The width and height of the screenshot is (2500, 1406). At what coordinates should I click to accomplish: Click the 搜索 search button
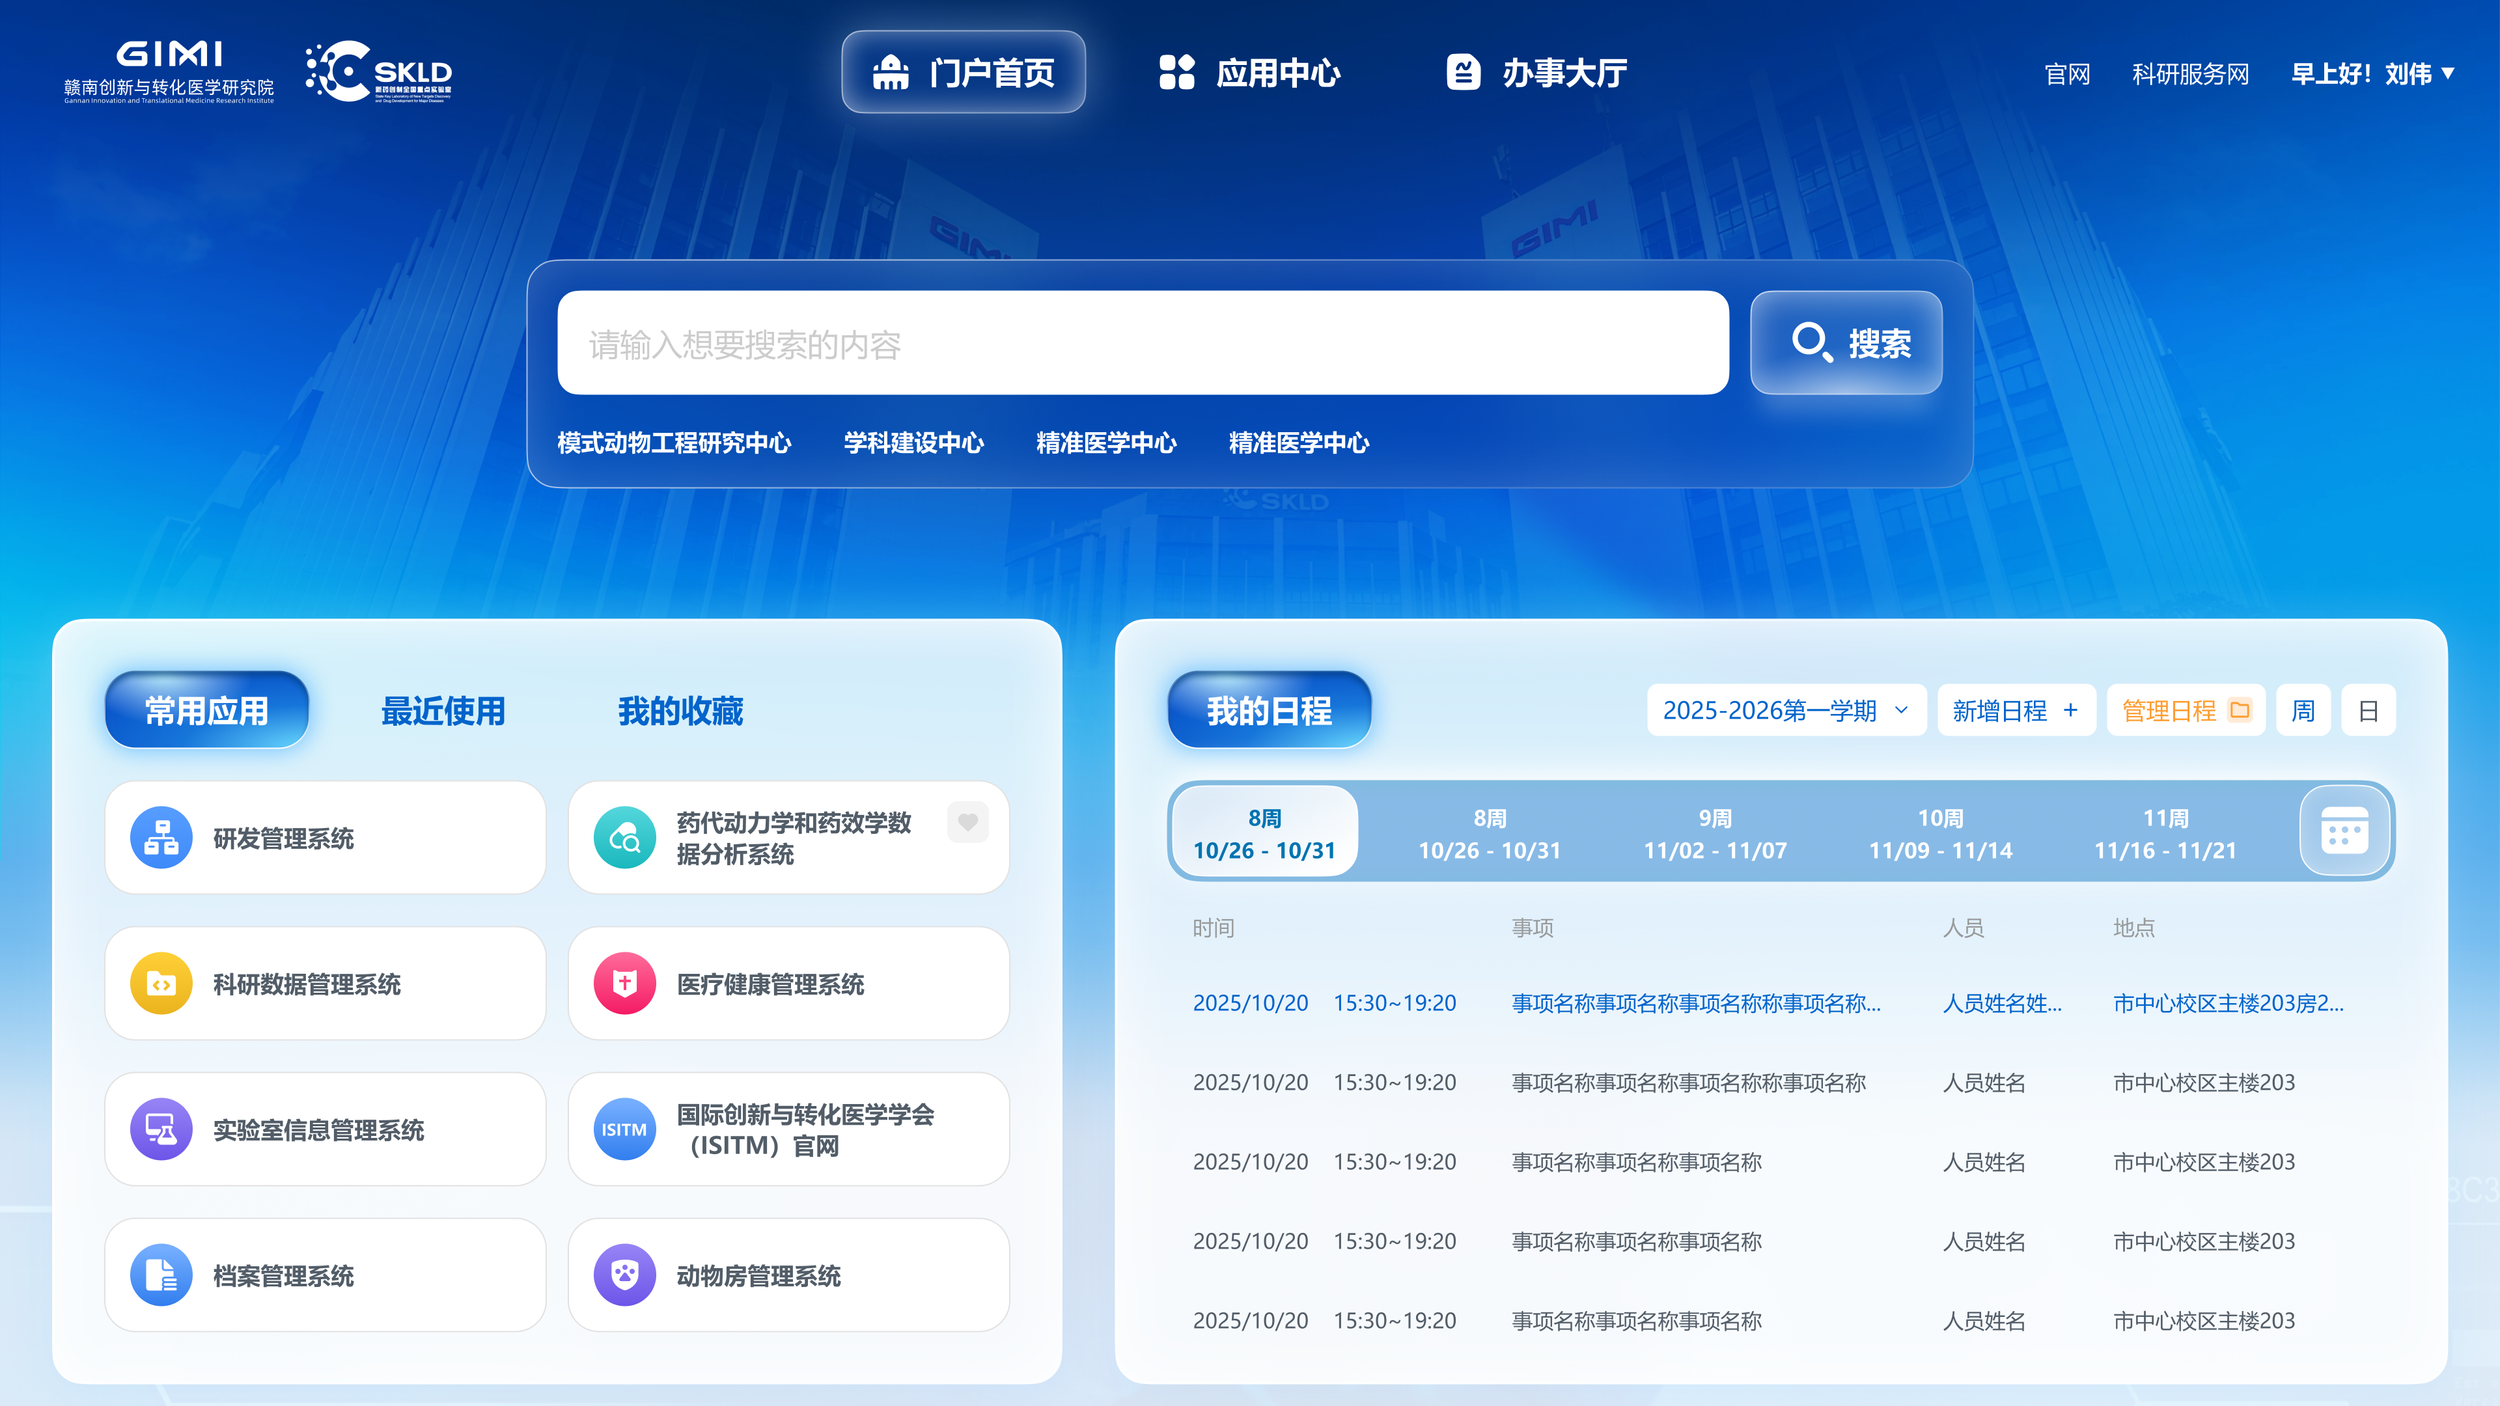pyautogui.click(x=1846, y=343)
